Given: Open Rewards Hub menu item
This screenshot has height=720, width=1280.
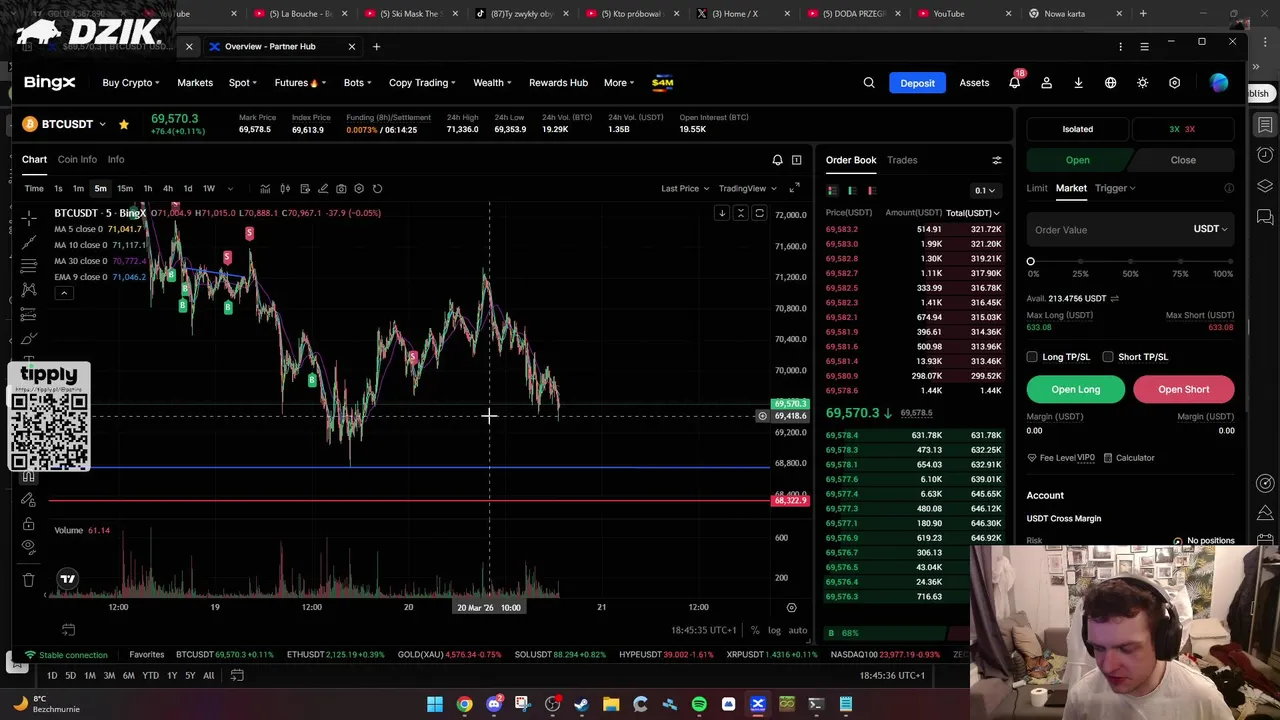Looking at the screenshot, I should (x=558, y=83).
